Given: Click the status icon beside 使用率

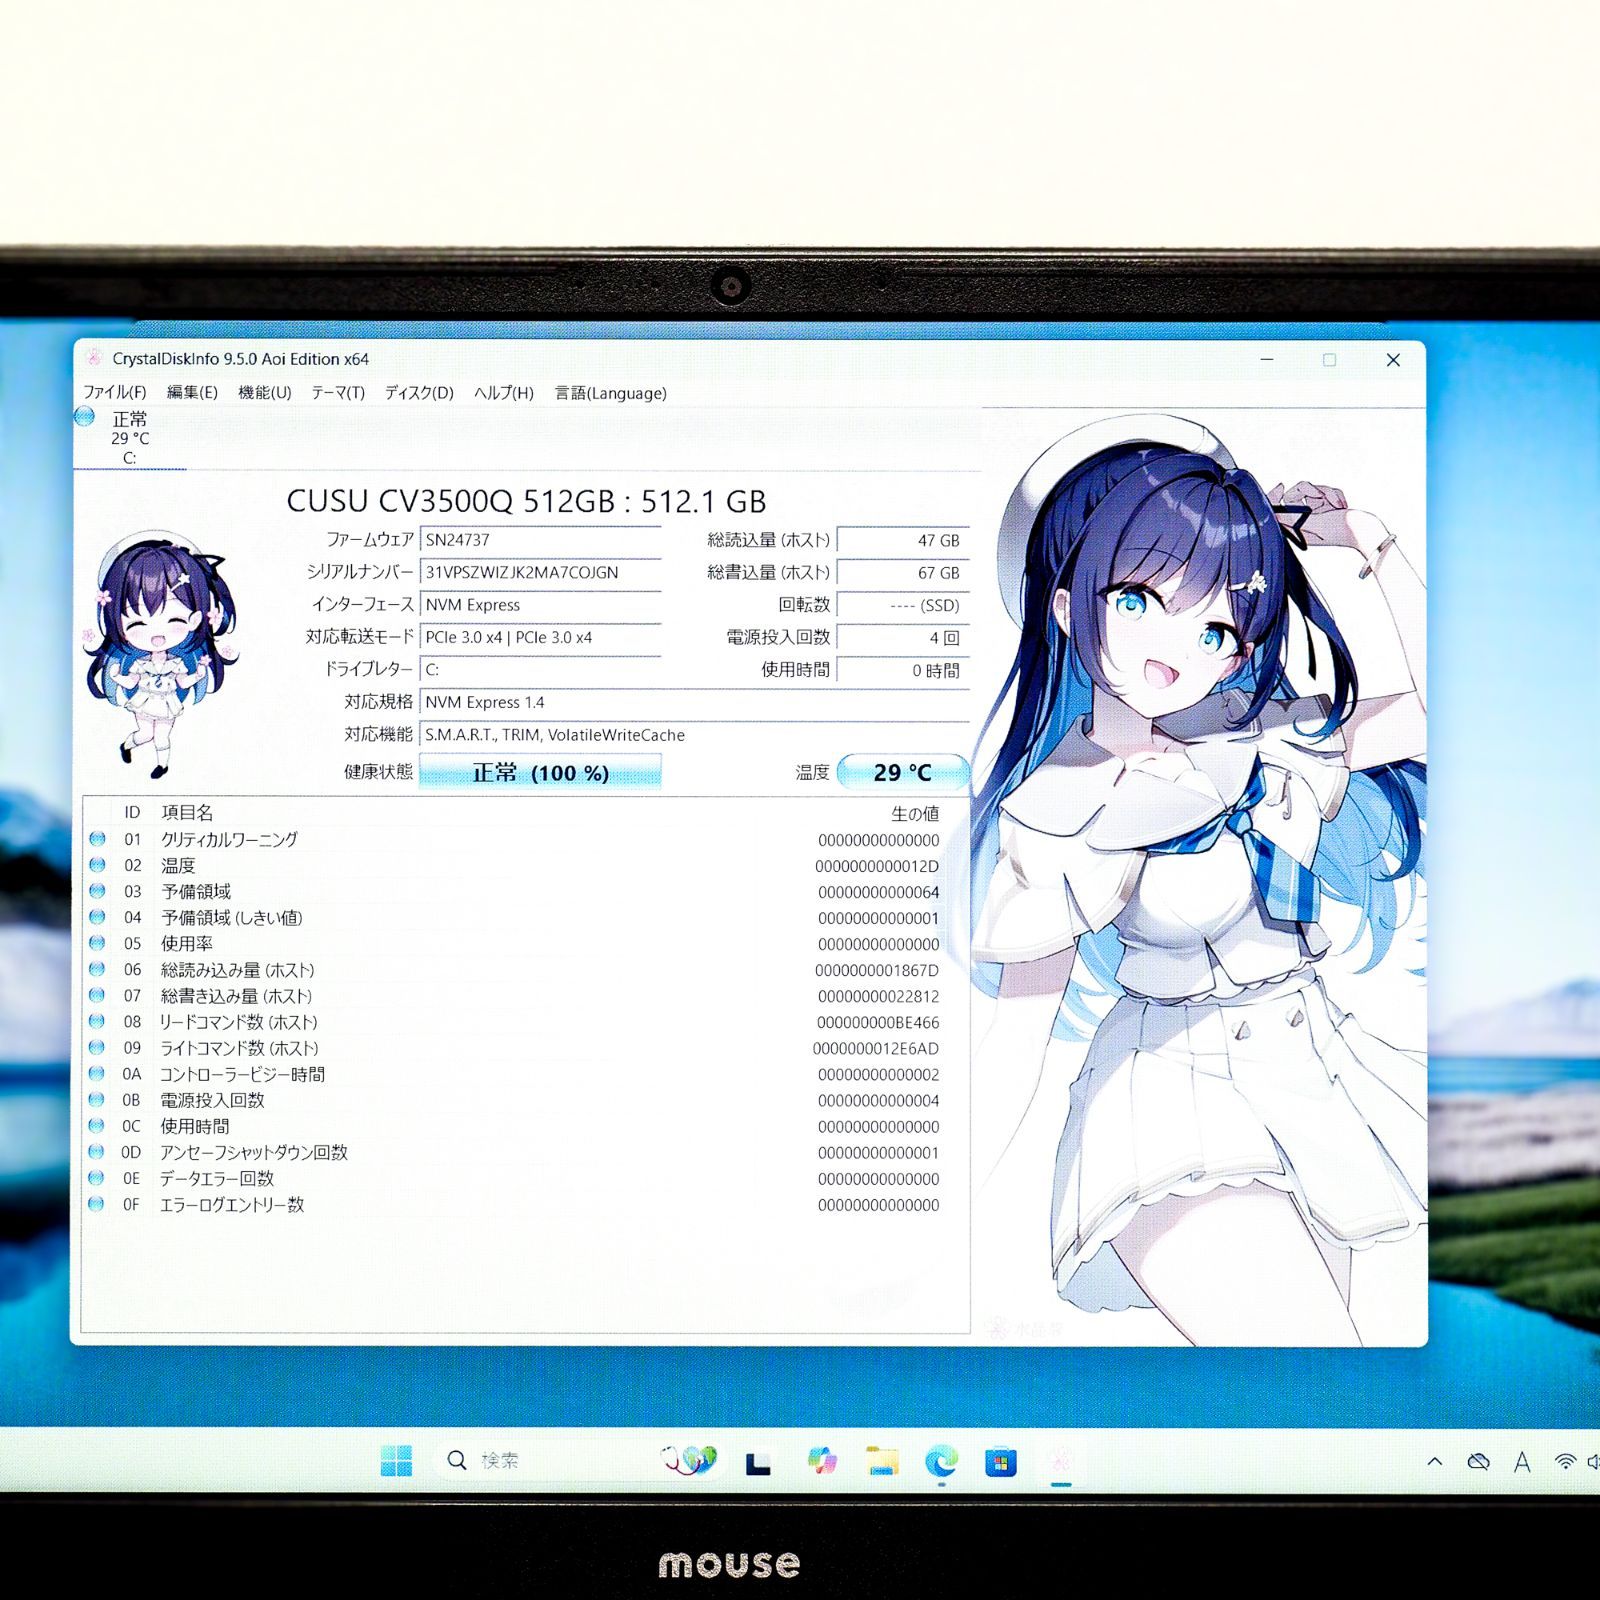Looking at the screenshot, I should tap(98, 942).
